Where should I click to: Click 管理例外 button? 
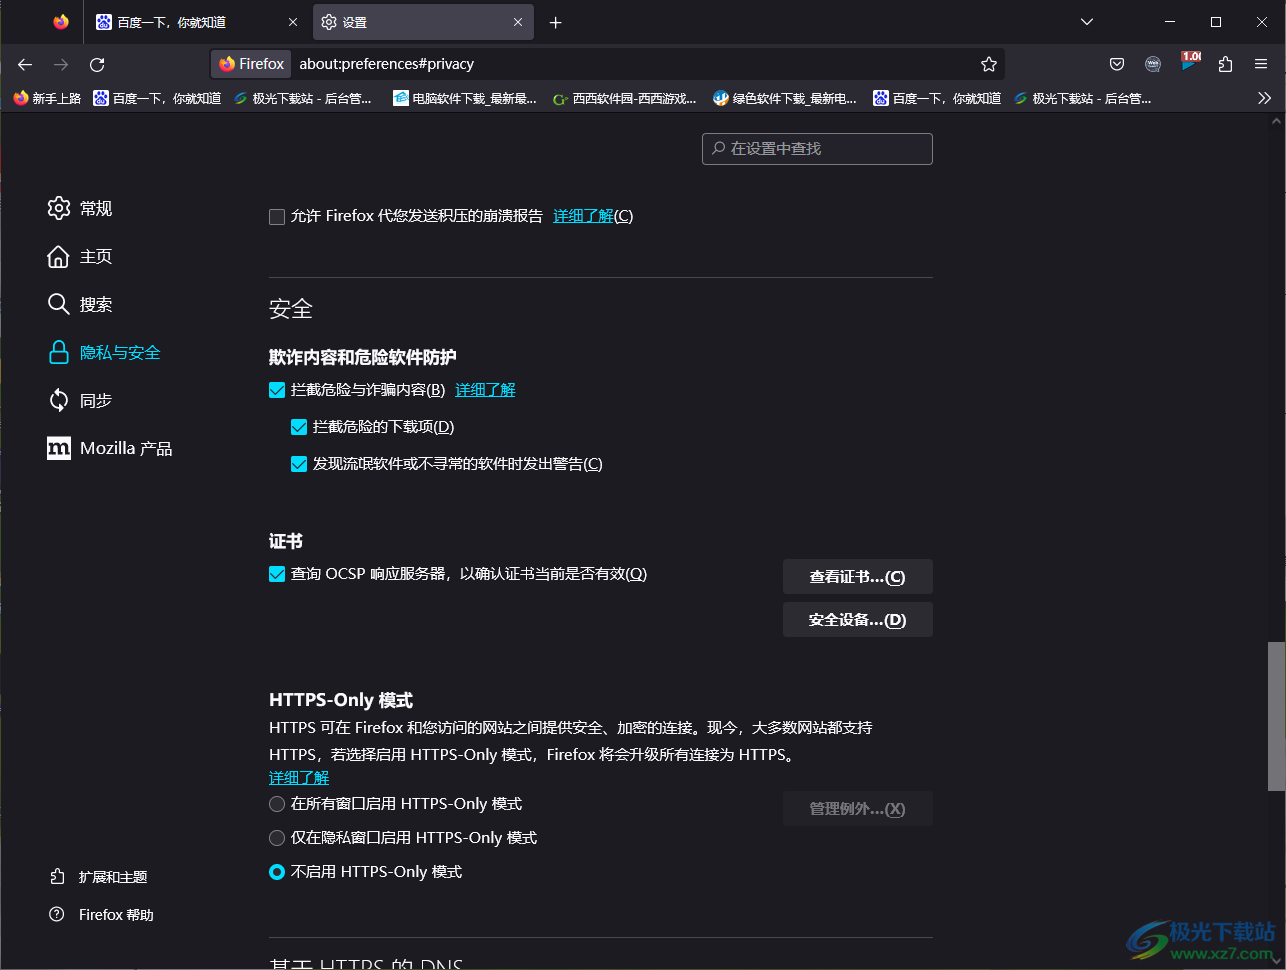pos(857,809)
